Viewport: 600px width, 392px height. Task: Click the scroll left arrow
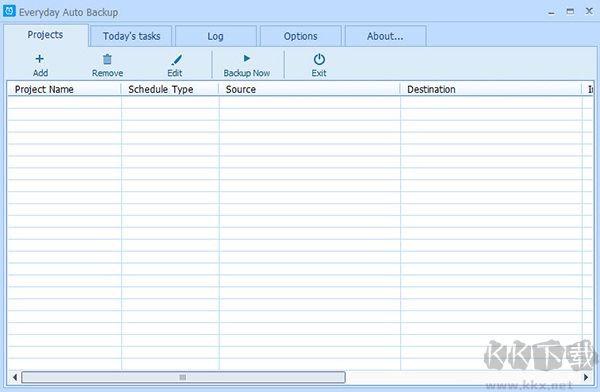[15, 377]
